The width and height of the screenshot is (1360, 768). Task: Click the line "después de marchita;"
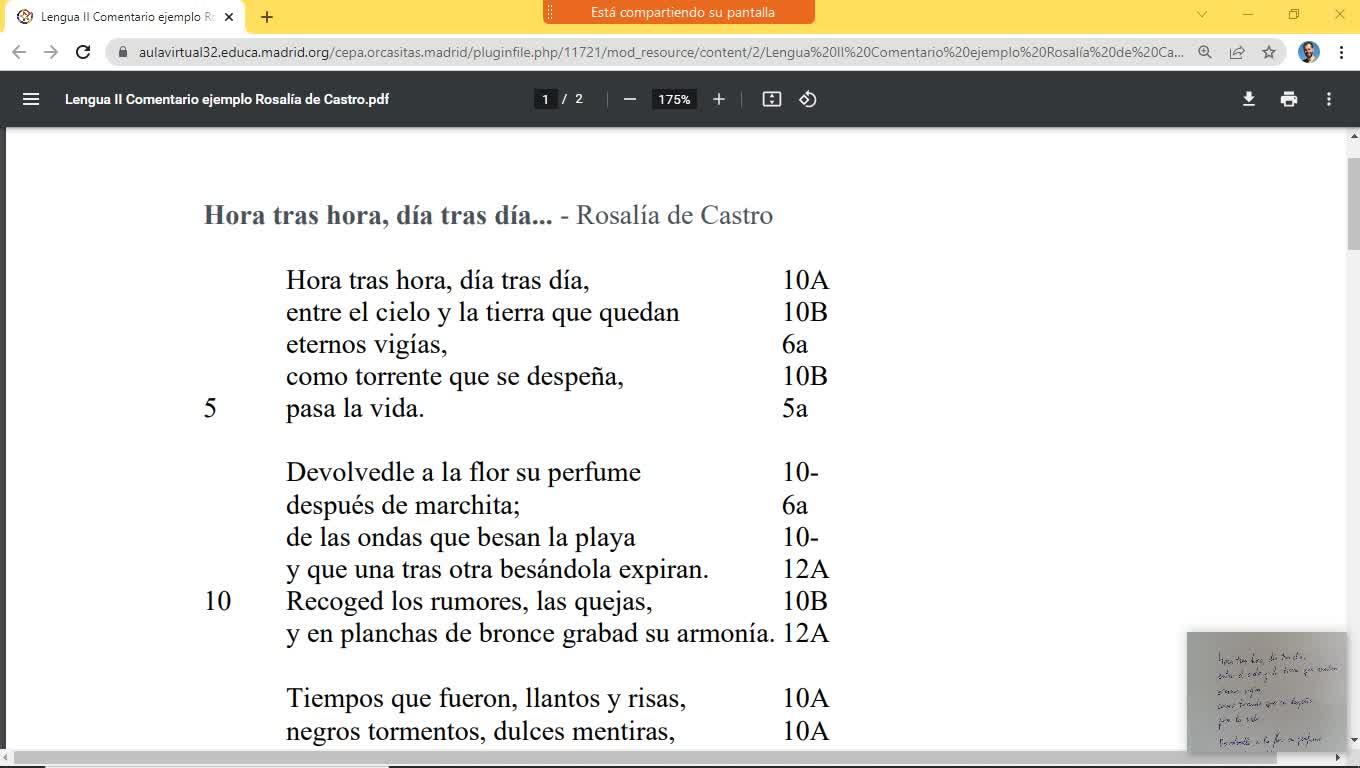pyautogui.click(x=403, y=505)
